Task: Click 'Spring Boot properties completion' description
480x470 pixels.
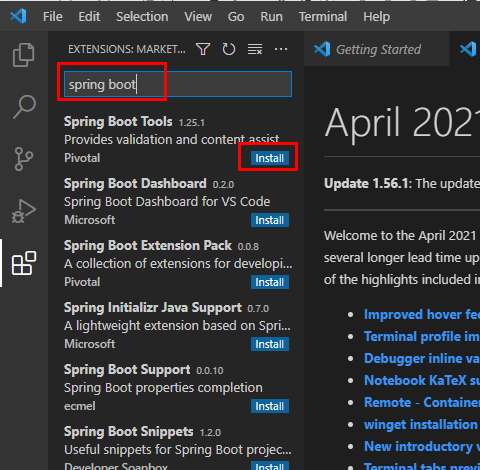Action: click(x=163, y=388)
